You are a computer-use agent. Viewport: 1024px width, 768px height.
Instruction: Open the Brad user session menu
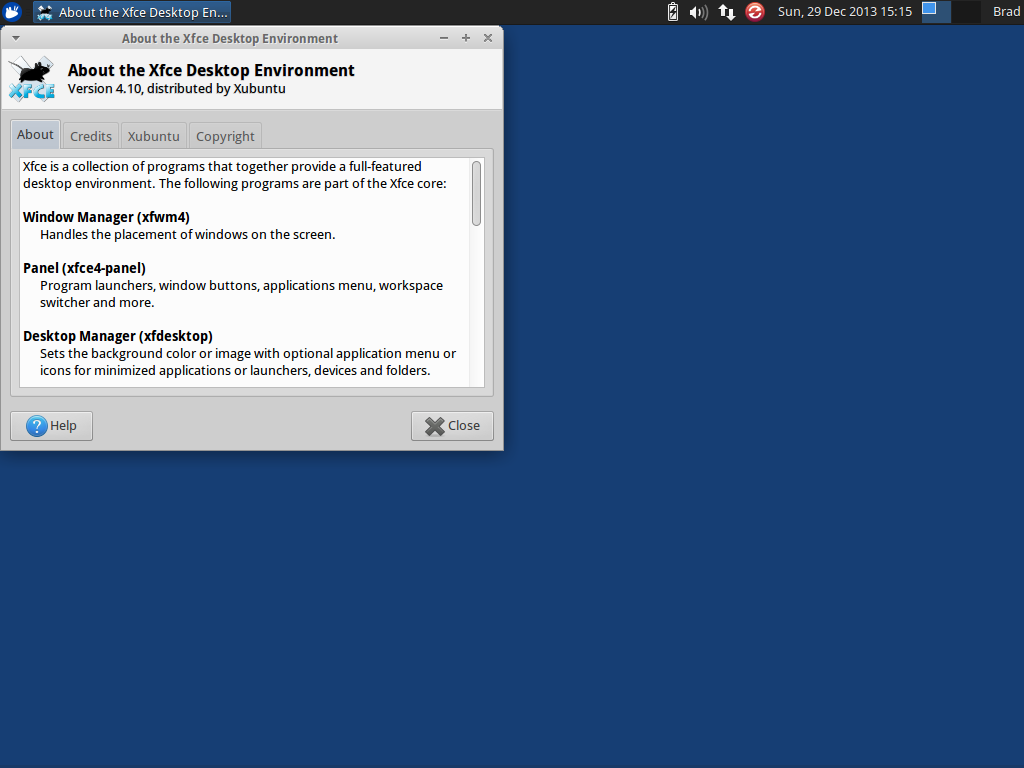pyautogui.click(x=1006, y=12)
